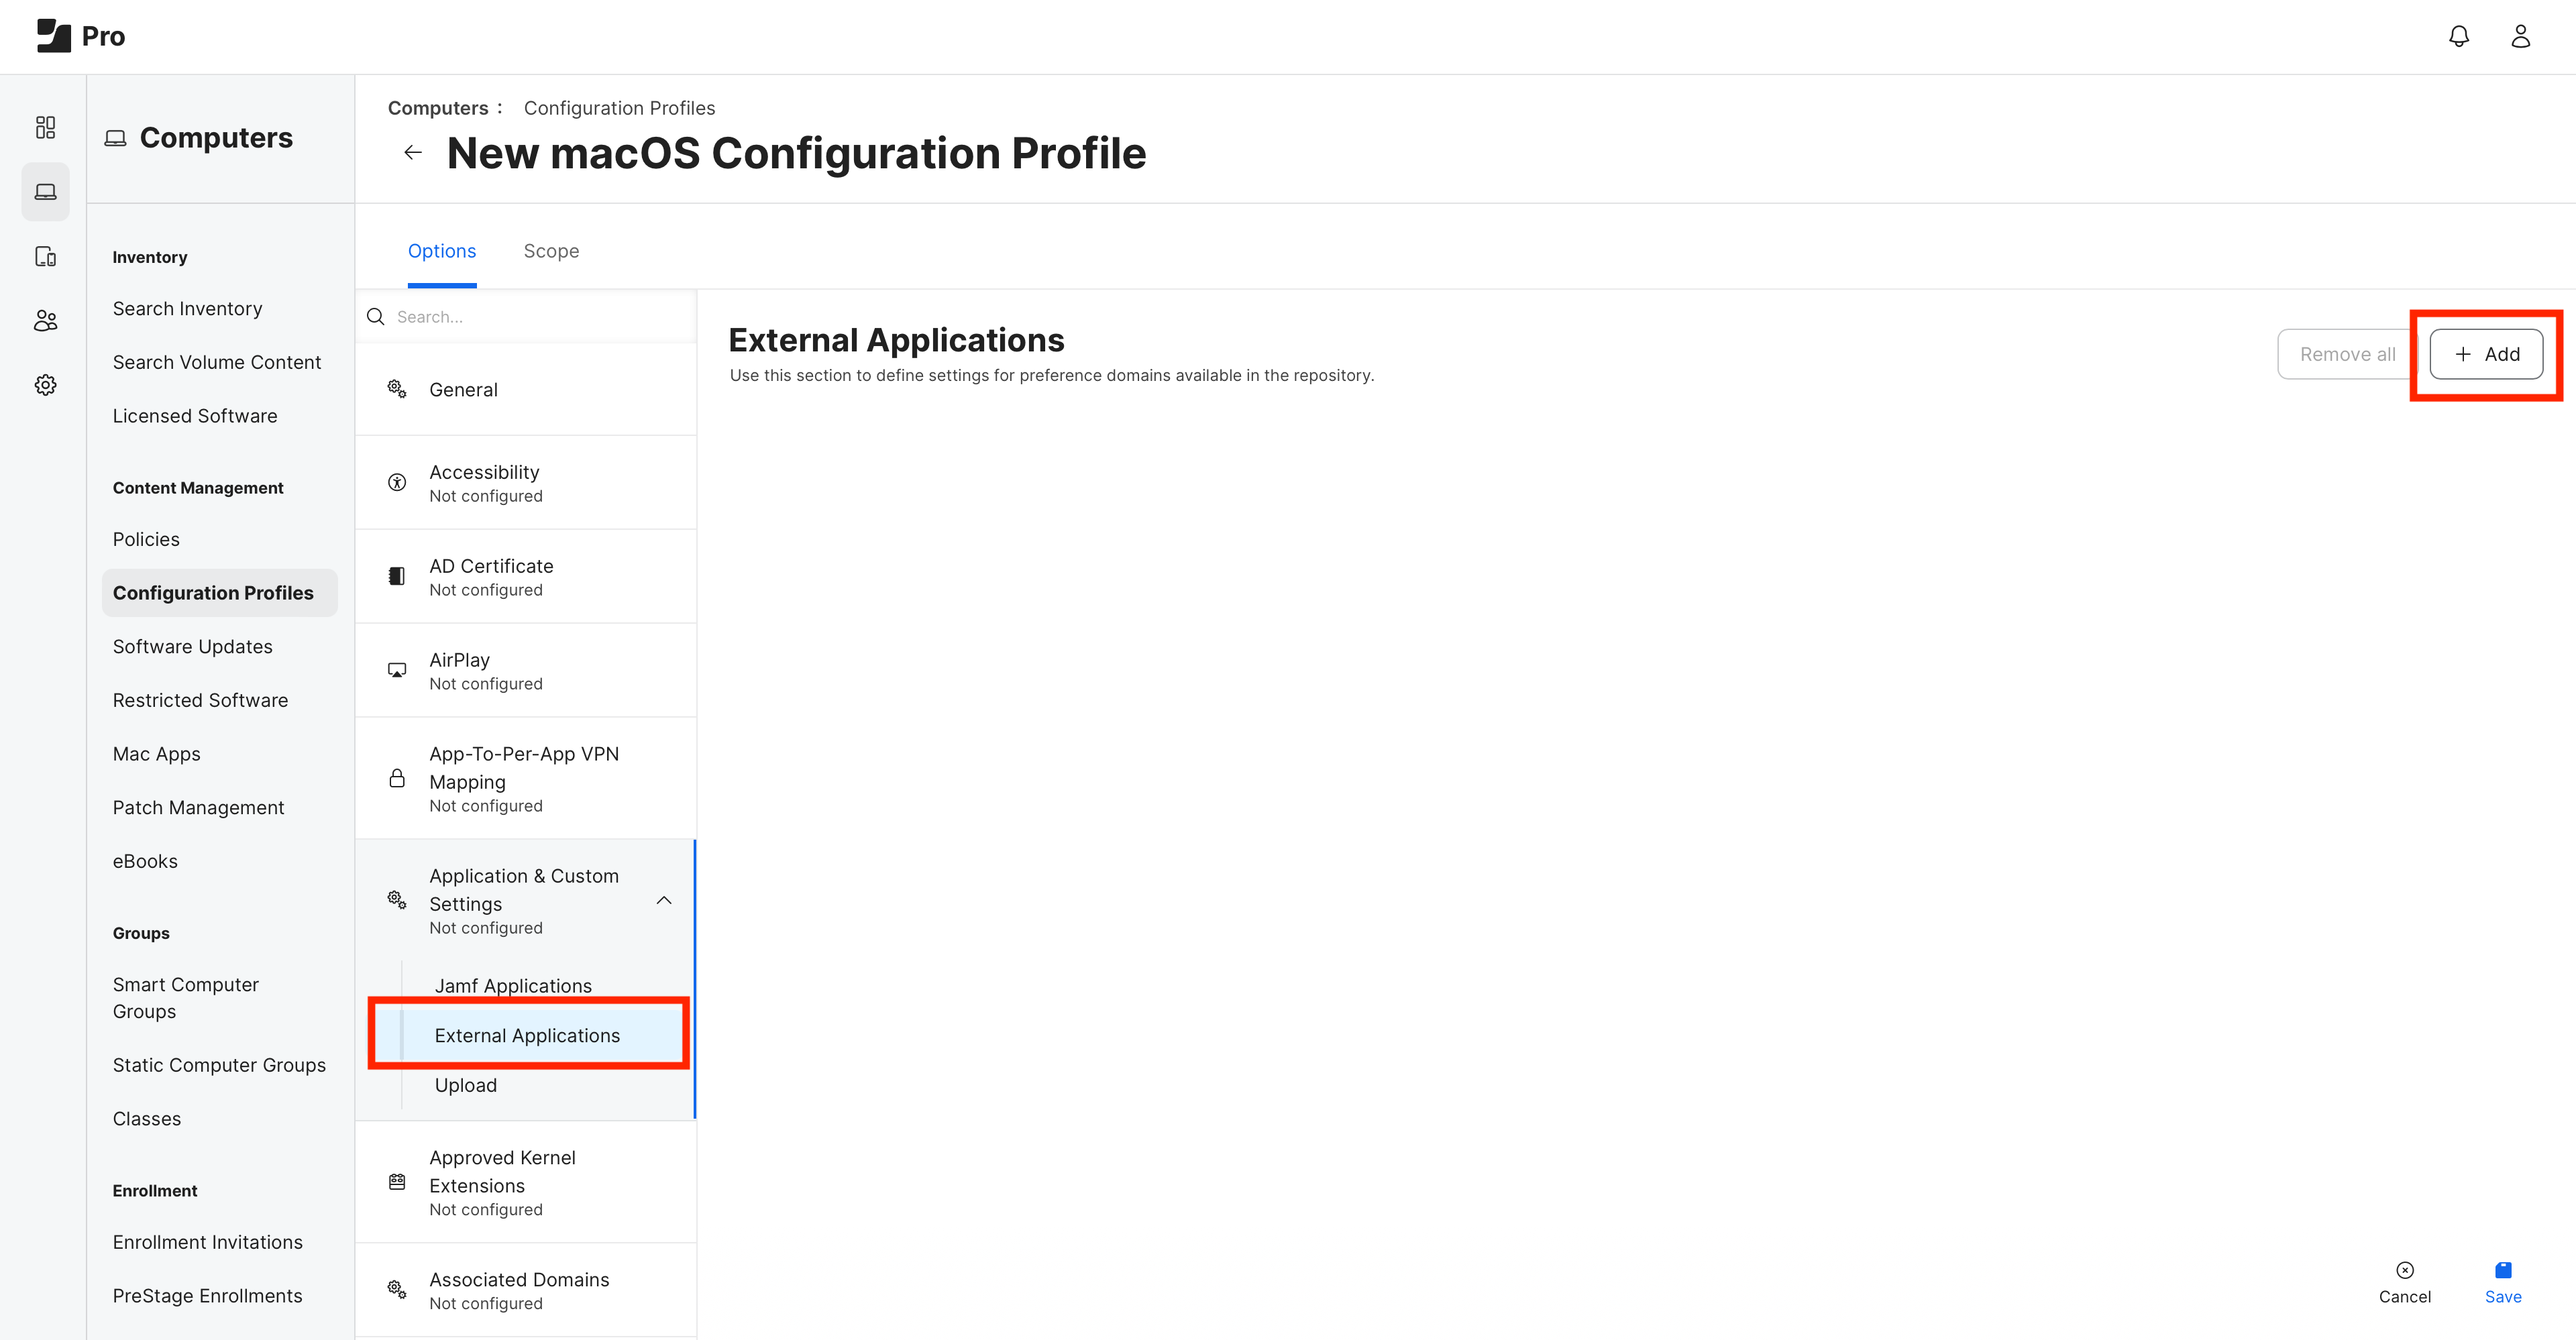Select the Computers laptop icon in left rail
Viewport: 2576px width, 1340px height.
(x=45, y=191)
